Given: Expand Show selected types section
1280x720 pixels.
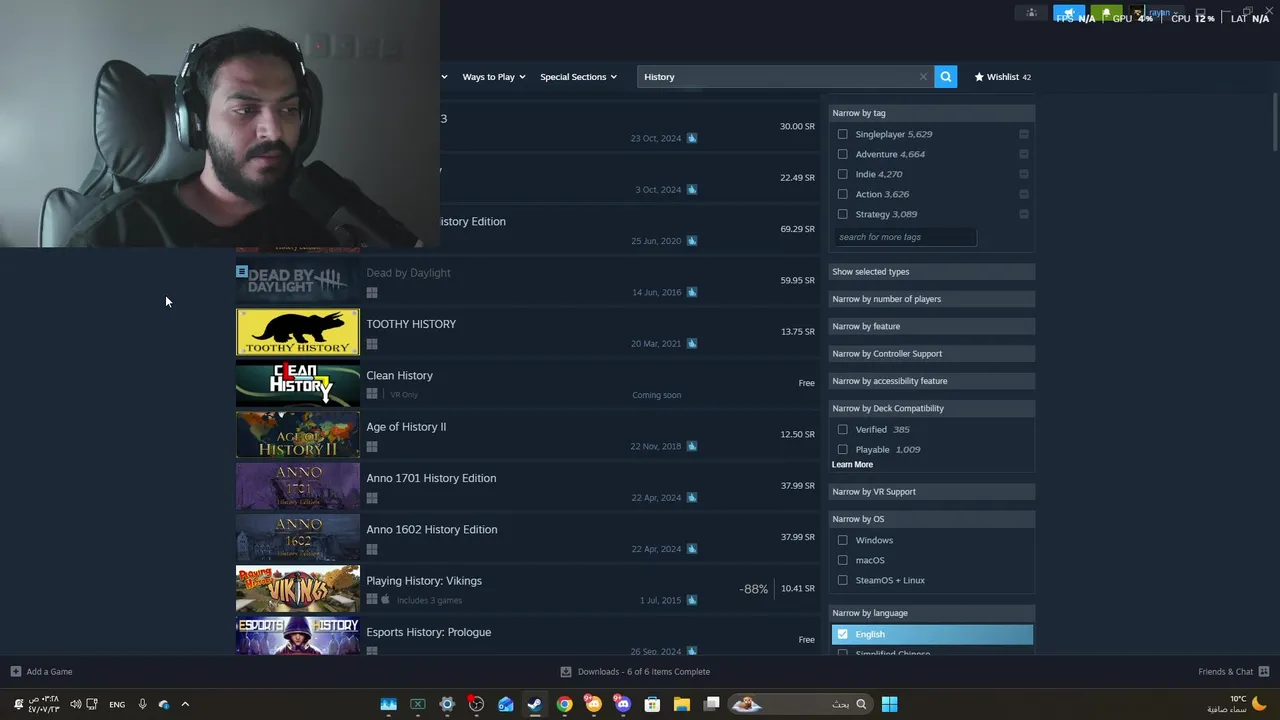Looking at the screenshot, I should point(932,272).
